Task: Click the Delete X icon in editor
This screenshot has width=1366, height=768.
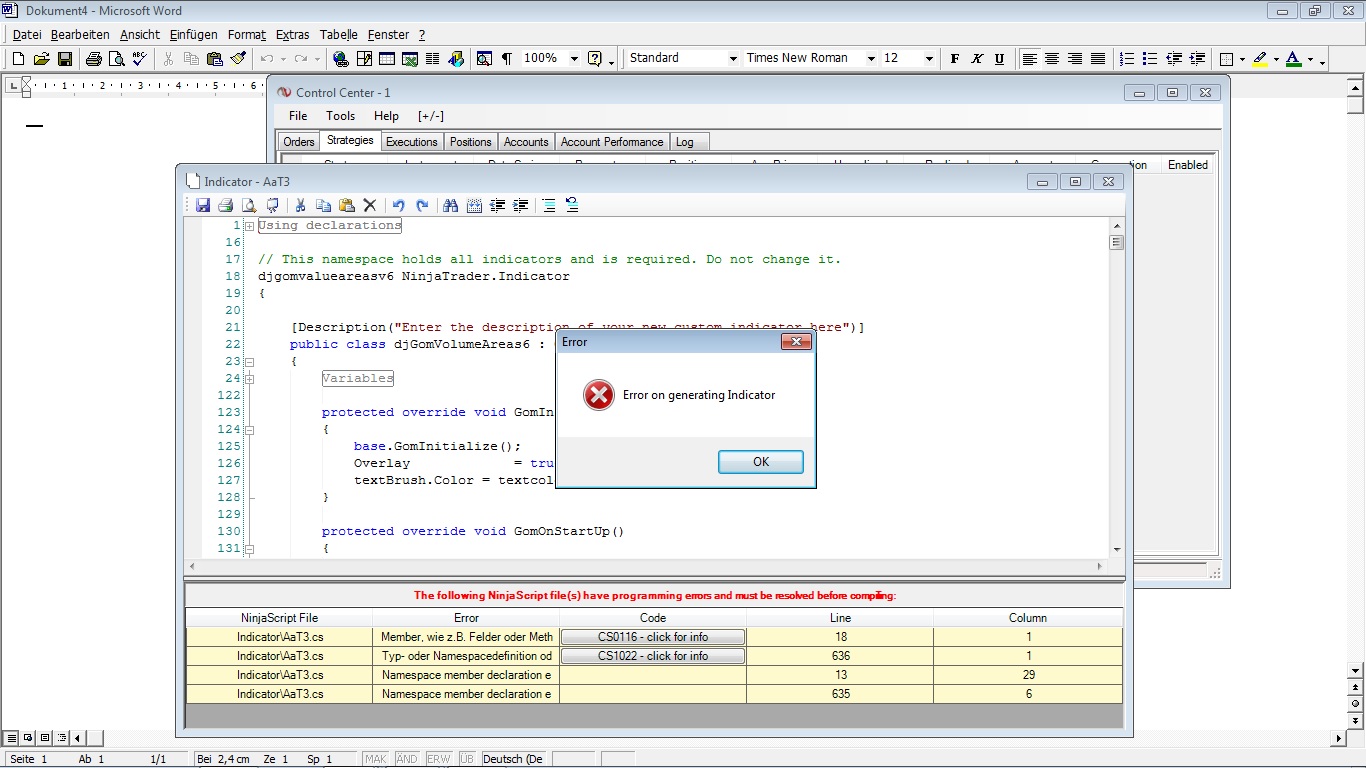Action: pos(369,205)
